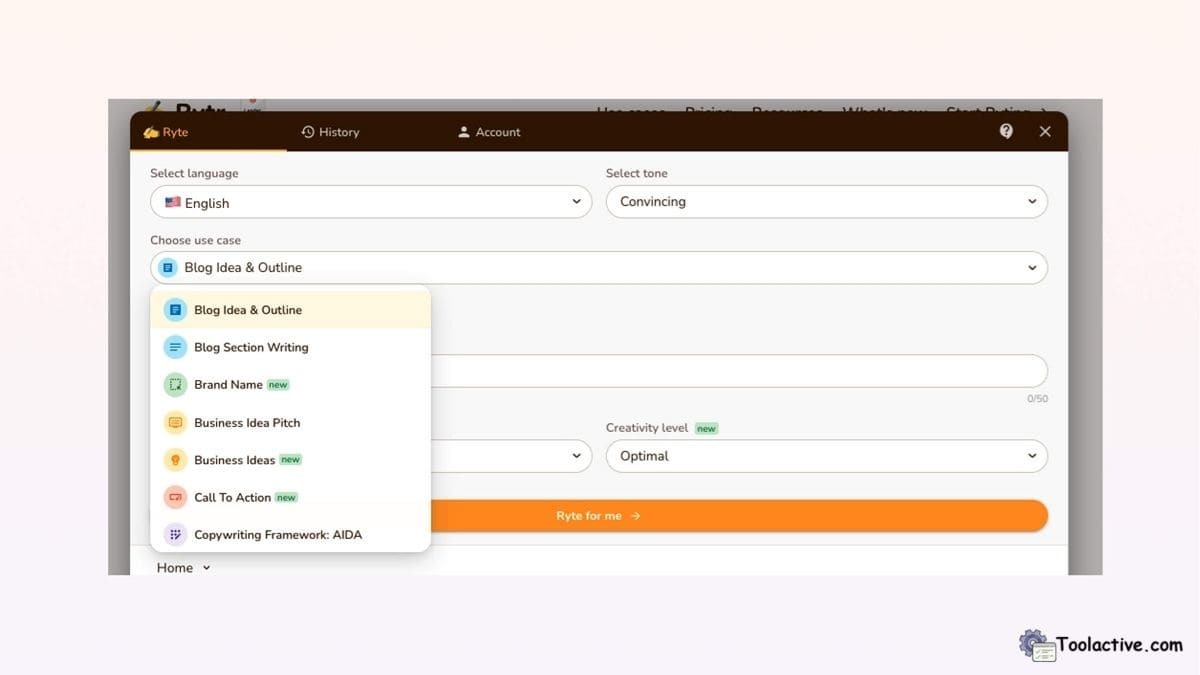Select the Copywriting Framework: AIDA icon
Image resolution: width=1200 pixels, height=675 pixels.
174,534
